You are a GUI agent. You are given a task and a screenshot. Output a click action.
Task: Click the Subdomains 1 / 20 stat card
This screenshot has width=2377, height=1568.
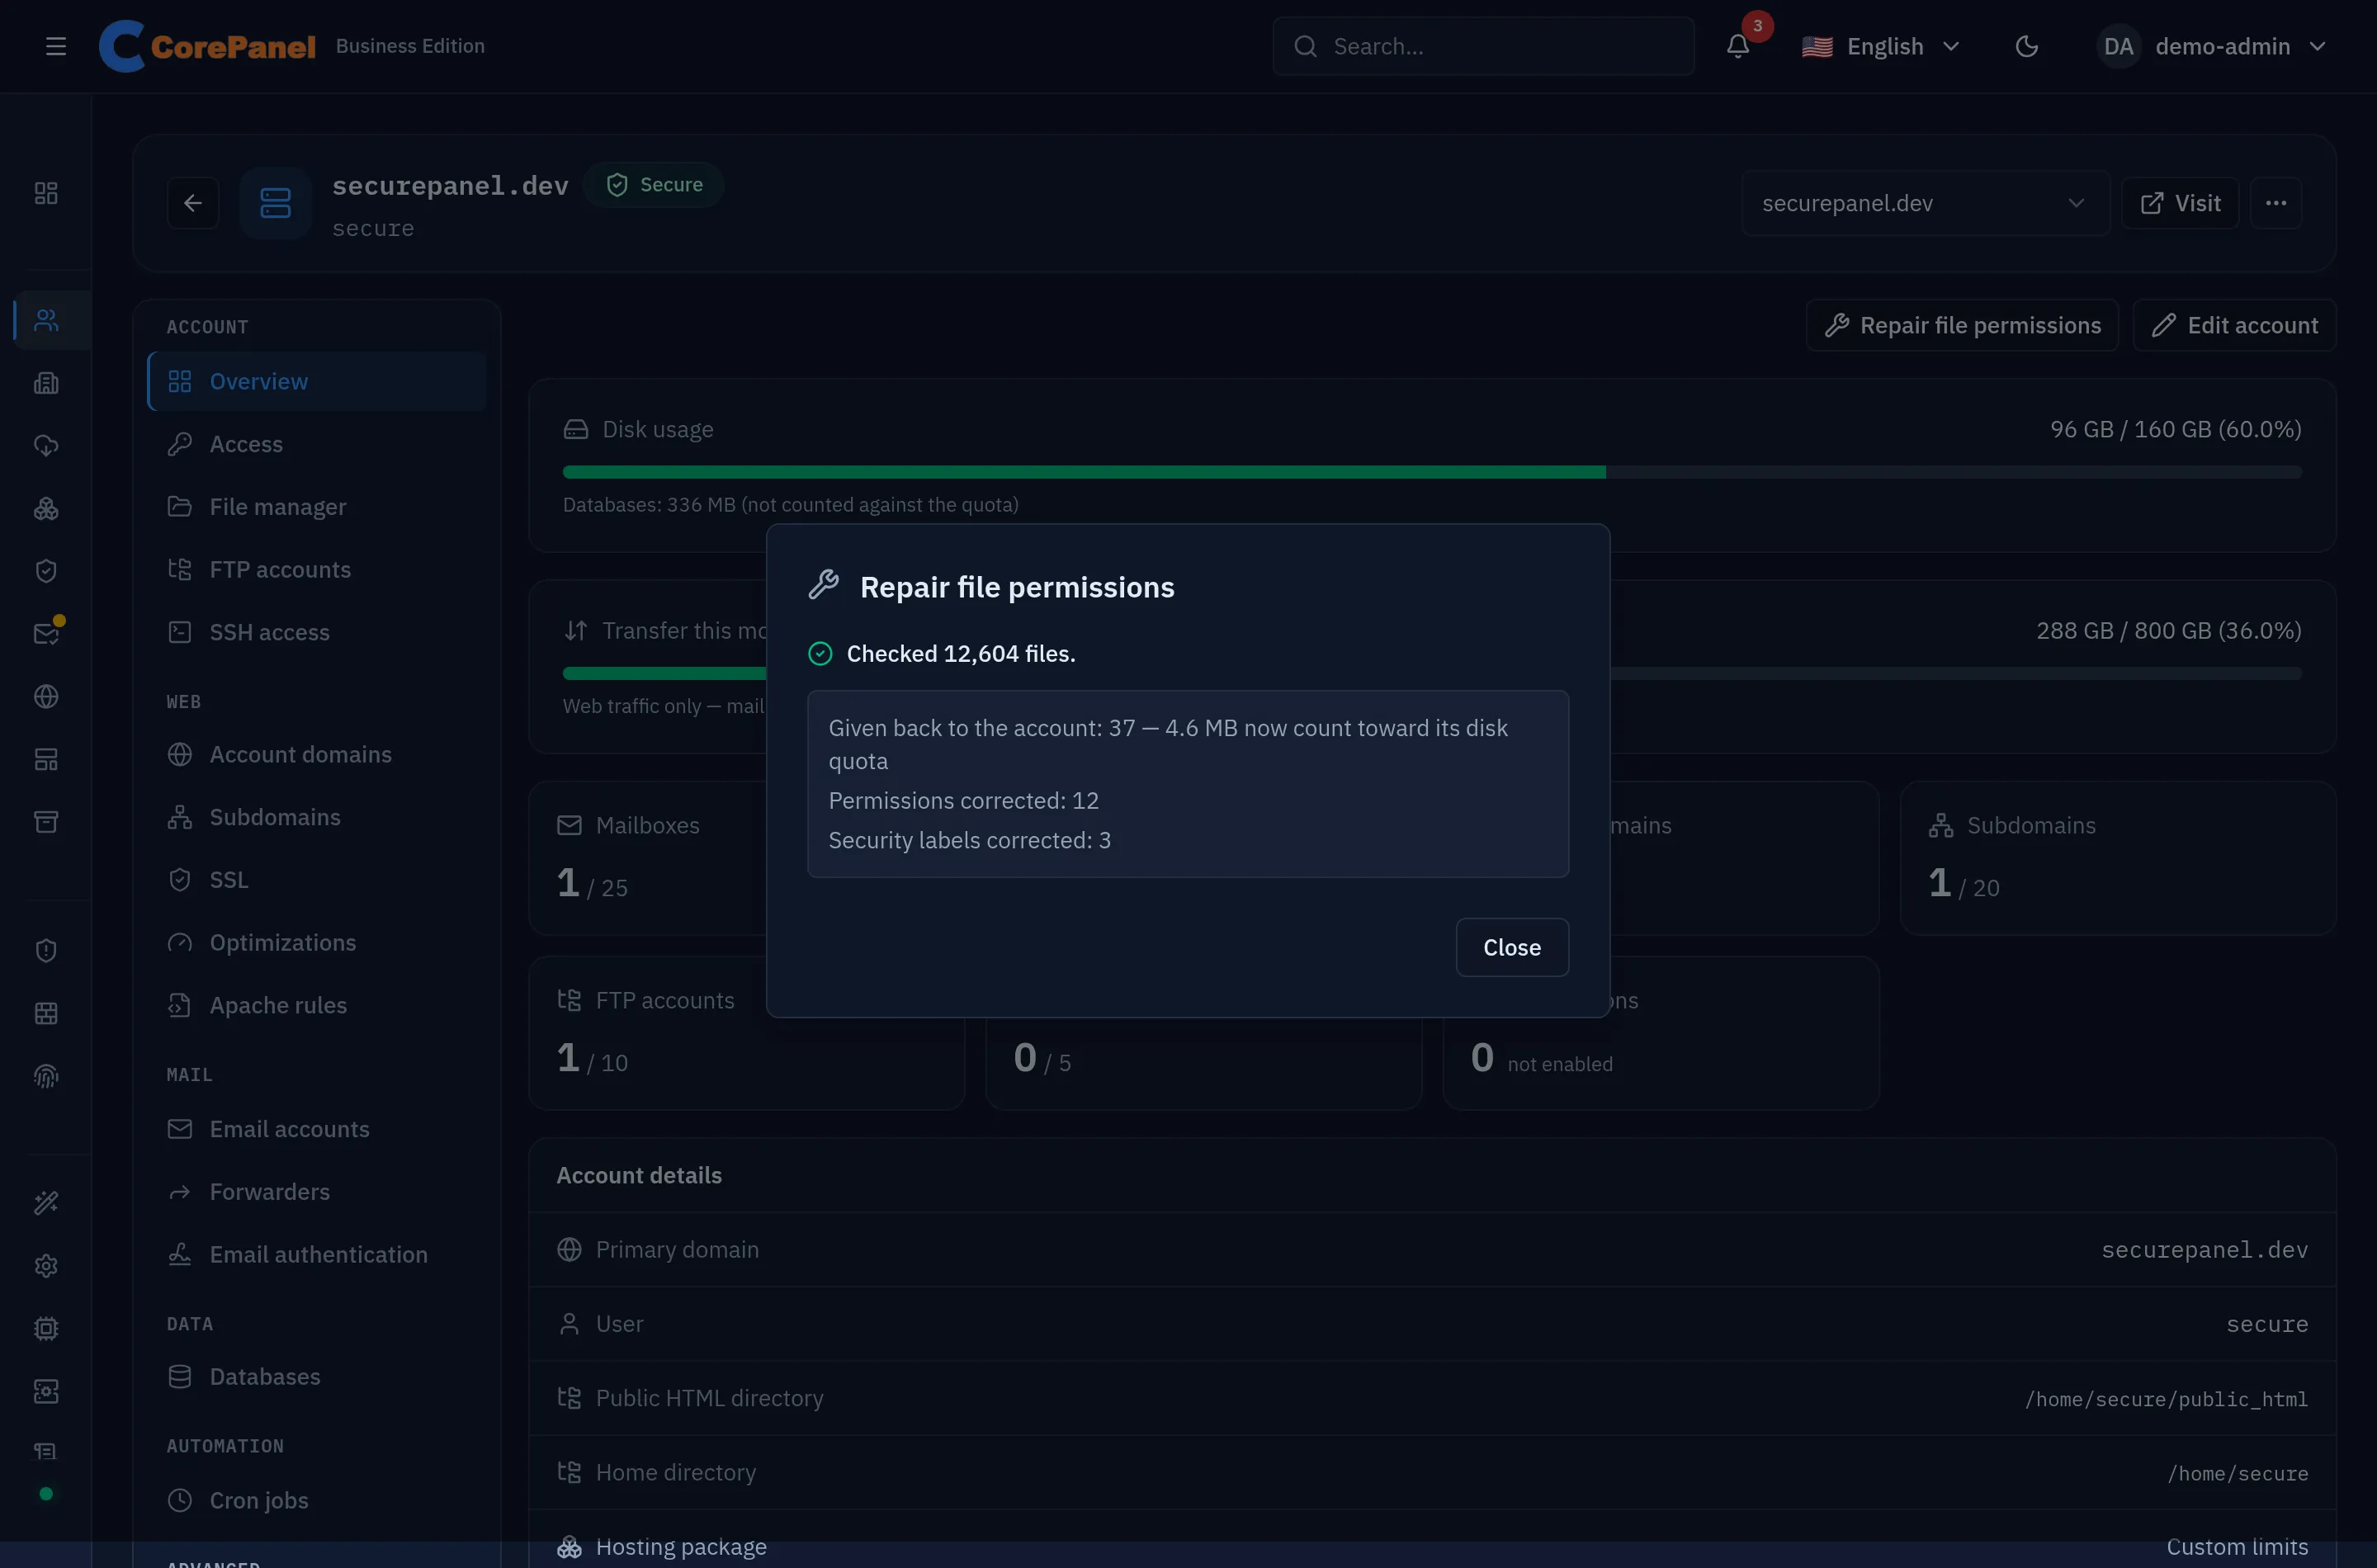pos(2117,858)
